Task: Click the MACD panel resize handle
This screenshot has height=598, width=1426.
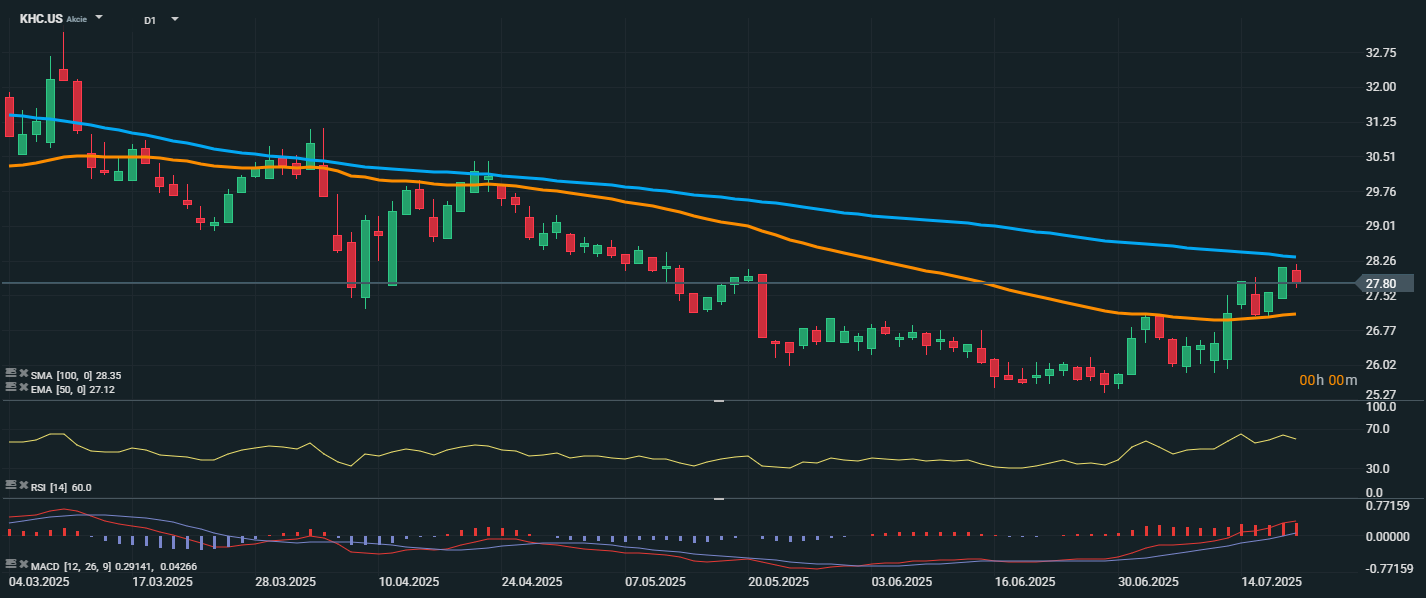Action: (718, 498)
